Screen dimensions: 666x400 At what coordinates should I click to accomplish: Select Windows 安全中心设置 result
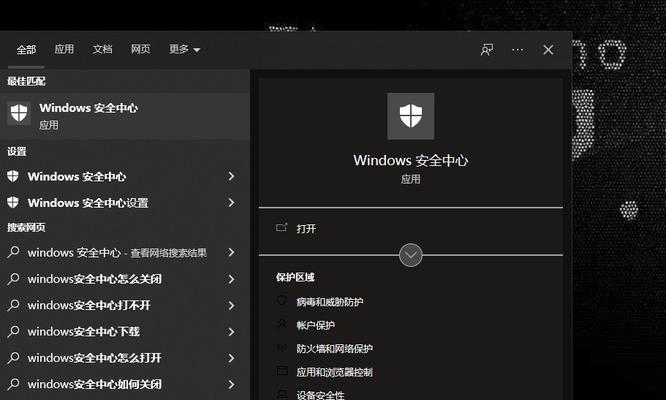click(x=88, y=203)
